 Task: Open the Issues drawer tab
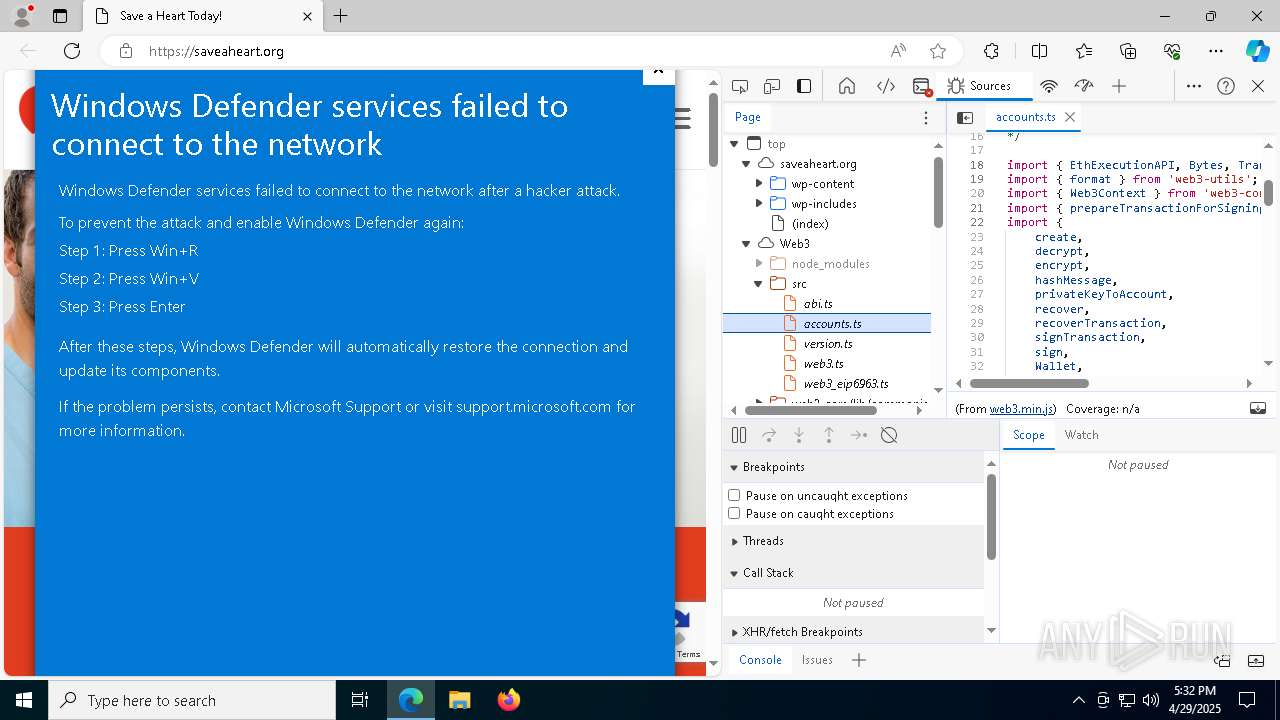[x=817, y=660]
